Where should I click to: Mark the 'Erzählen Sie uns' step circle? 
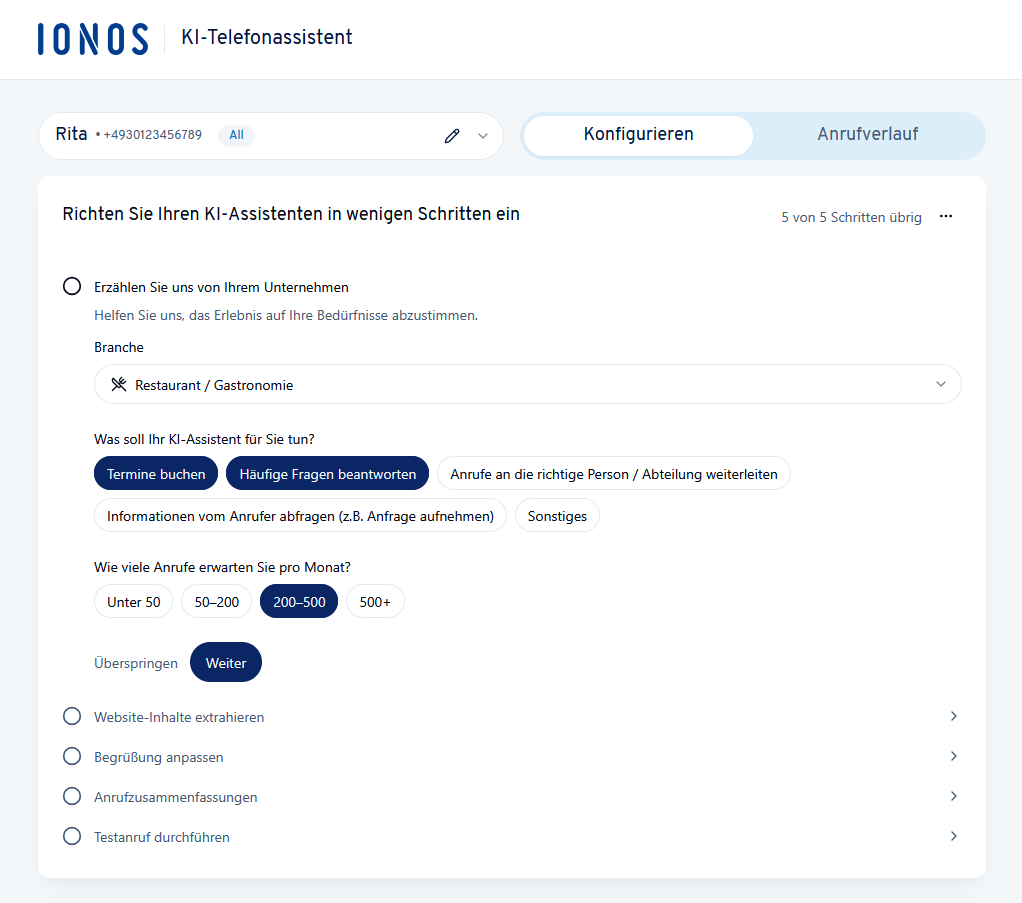(71, 286)
